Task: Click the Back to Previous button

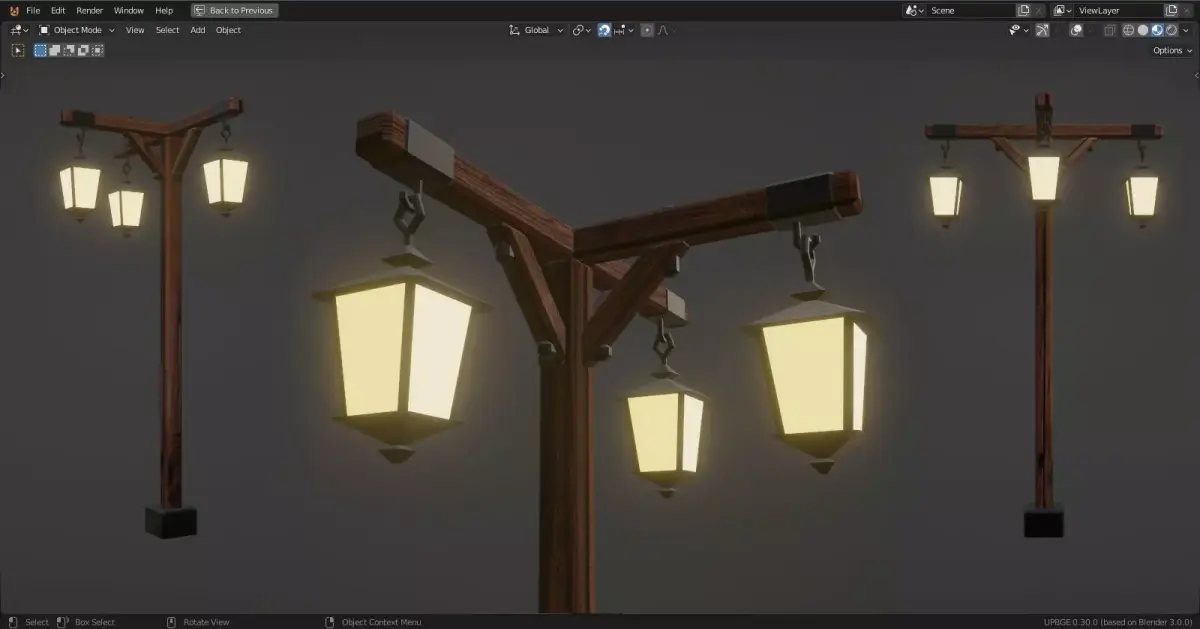Action: click(x=235, y=10)
